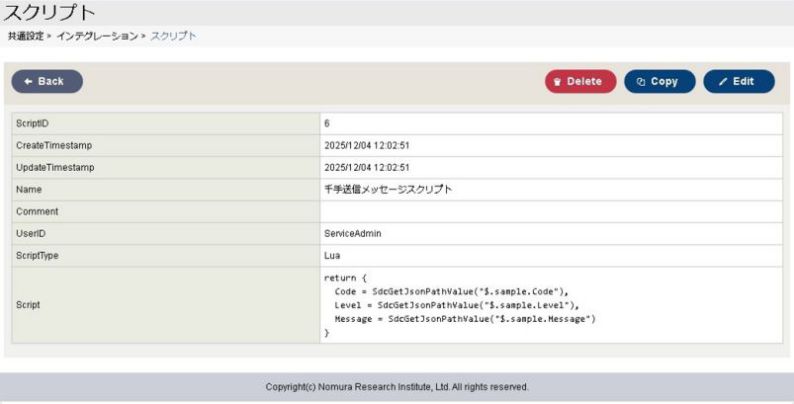Click the name value 千手送信メッセージスクリプト
This screenshot has width=794, height=404.
388,189
